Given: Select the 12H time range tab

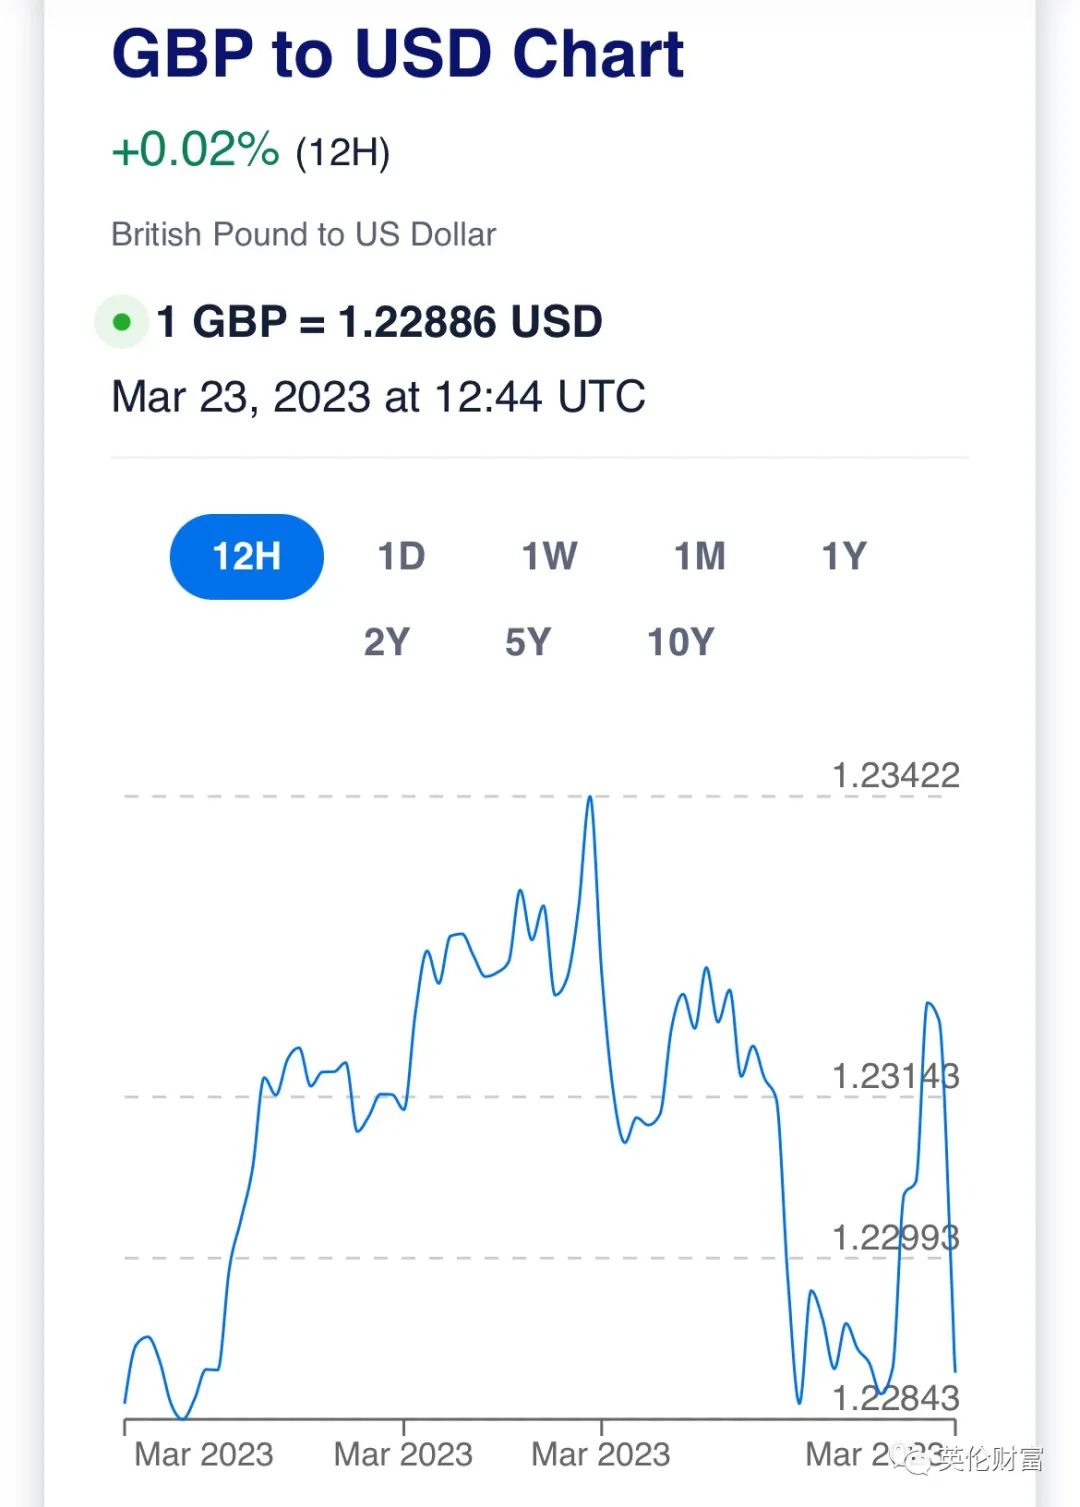Looking at the screenshot, I should 247,556.
